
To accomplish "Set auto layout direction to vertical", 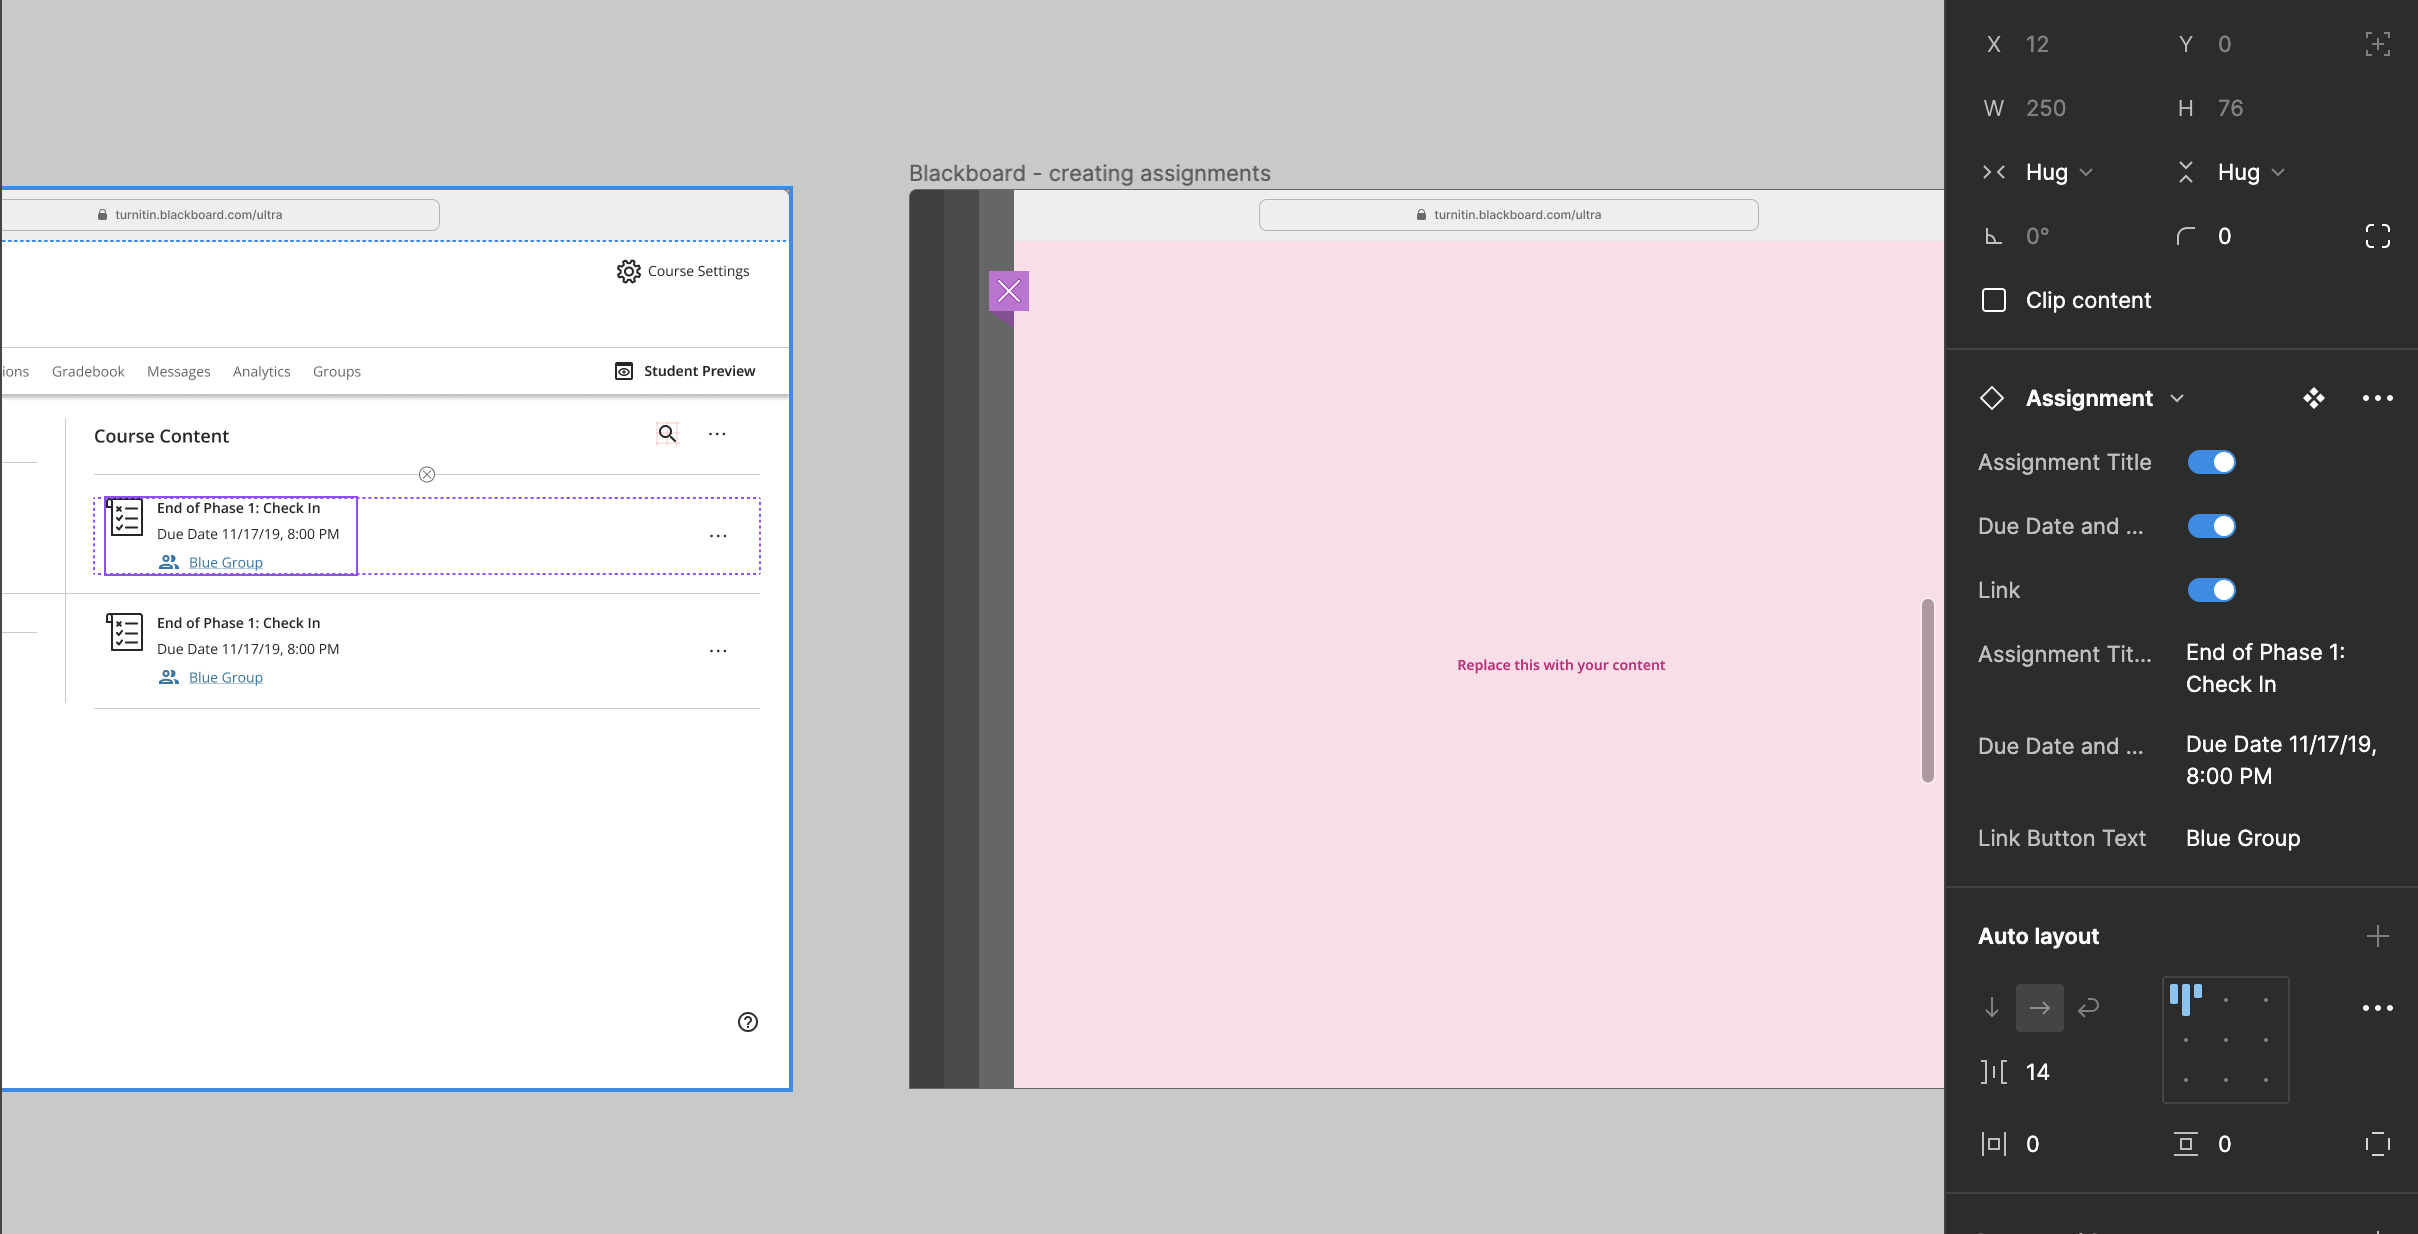I will pos(1991,1007).
